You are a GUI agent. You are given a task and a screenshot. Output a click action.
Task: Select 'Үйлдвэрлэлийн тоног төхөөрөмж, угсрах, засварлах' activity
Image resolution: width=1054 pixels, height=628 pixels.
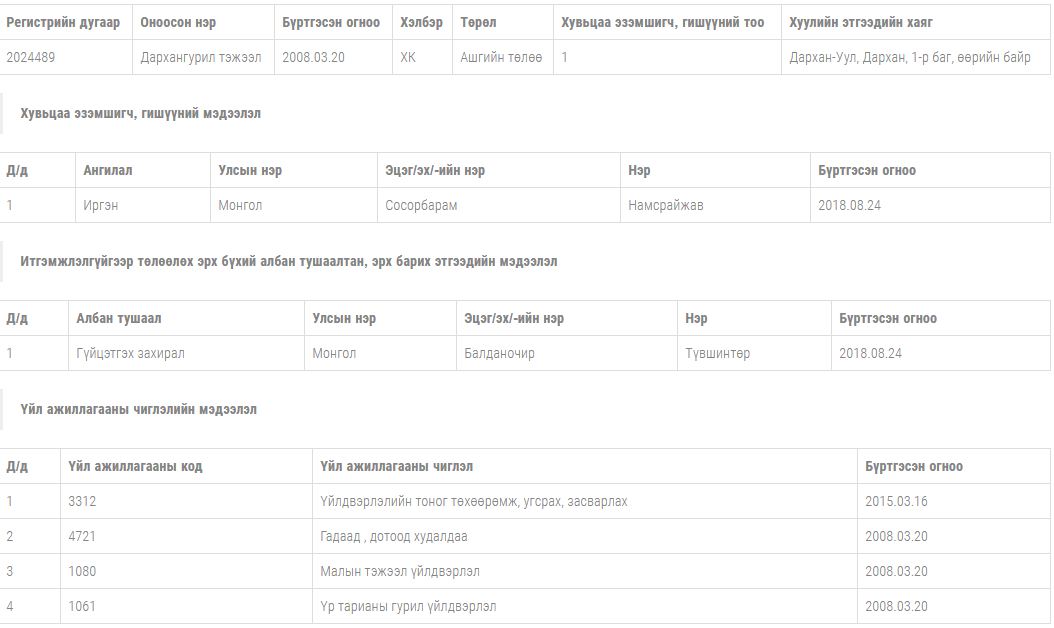click(x=474, y=501)
